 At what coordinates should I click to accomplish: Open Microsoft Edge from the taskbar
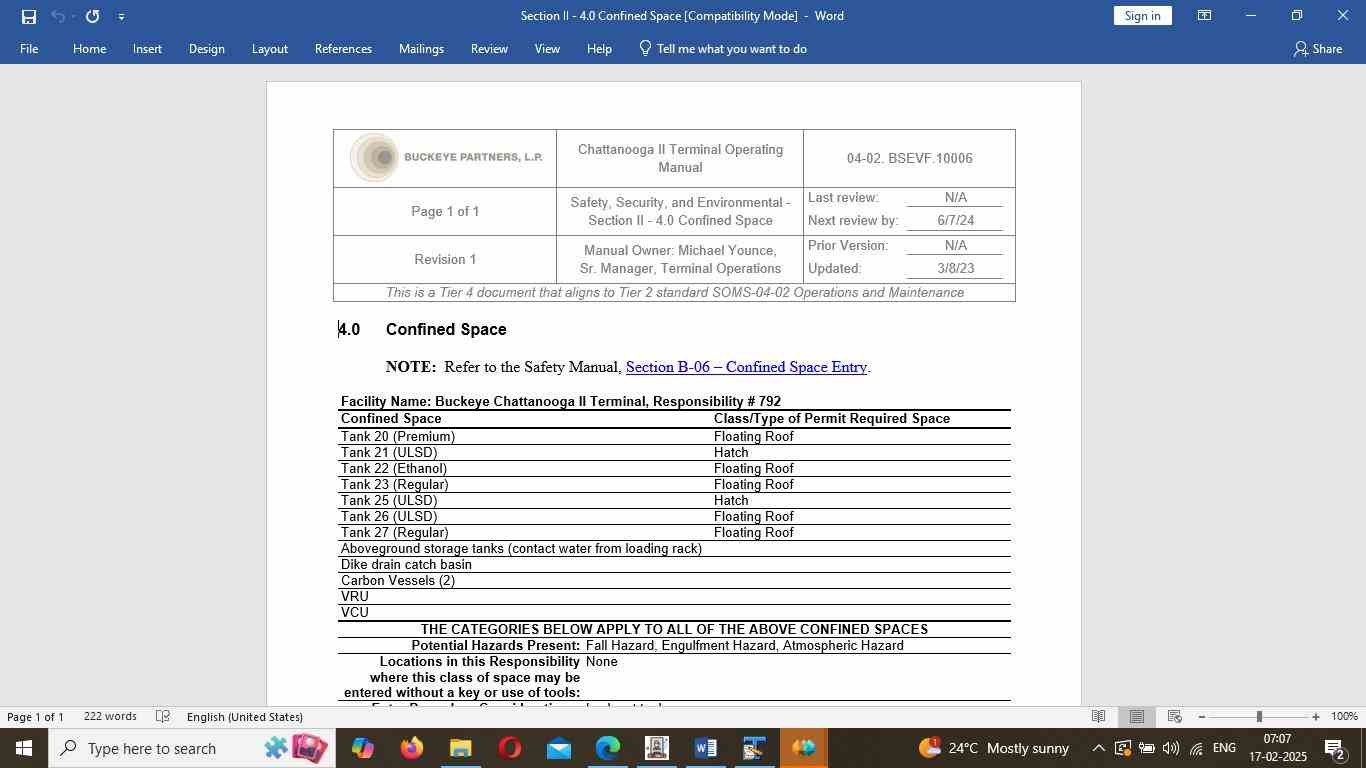pyautogui.click(x=607, y=748)
